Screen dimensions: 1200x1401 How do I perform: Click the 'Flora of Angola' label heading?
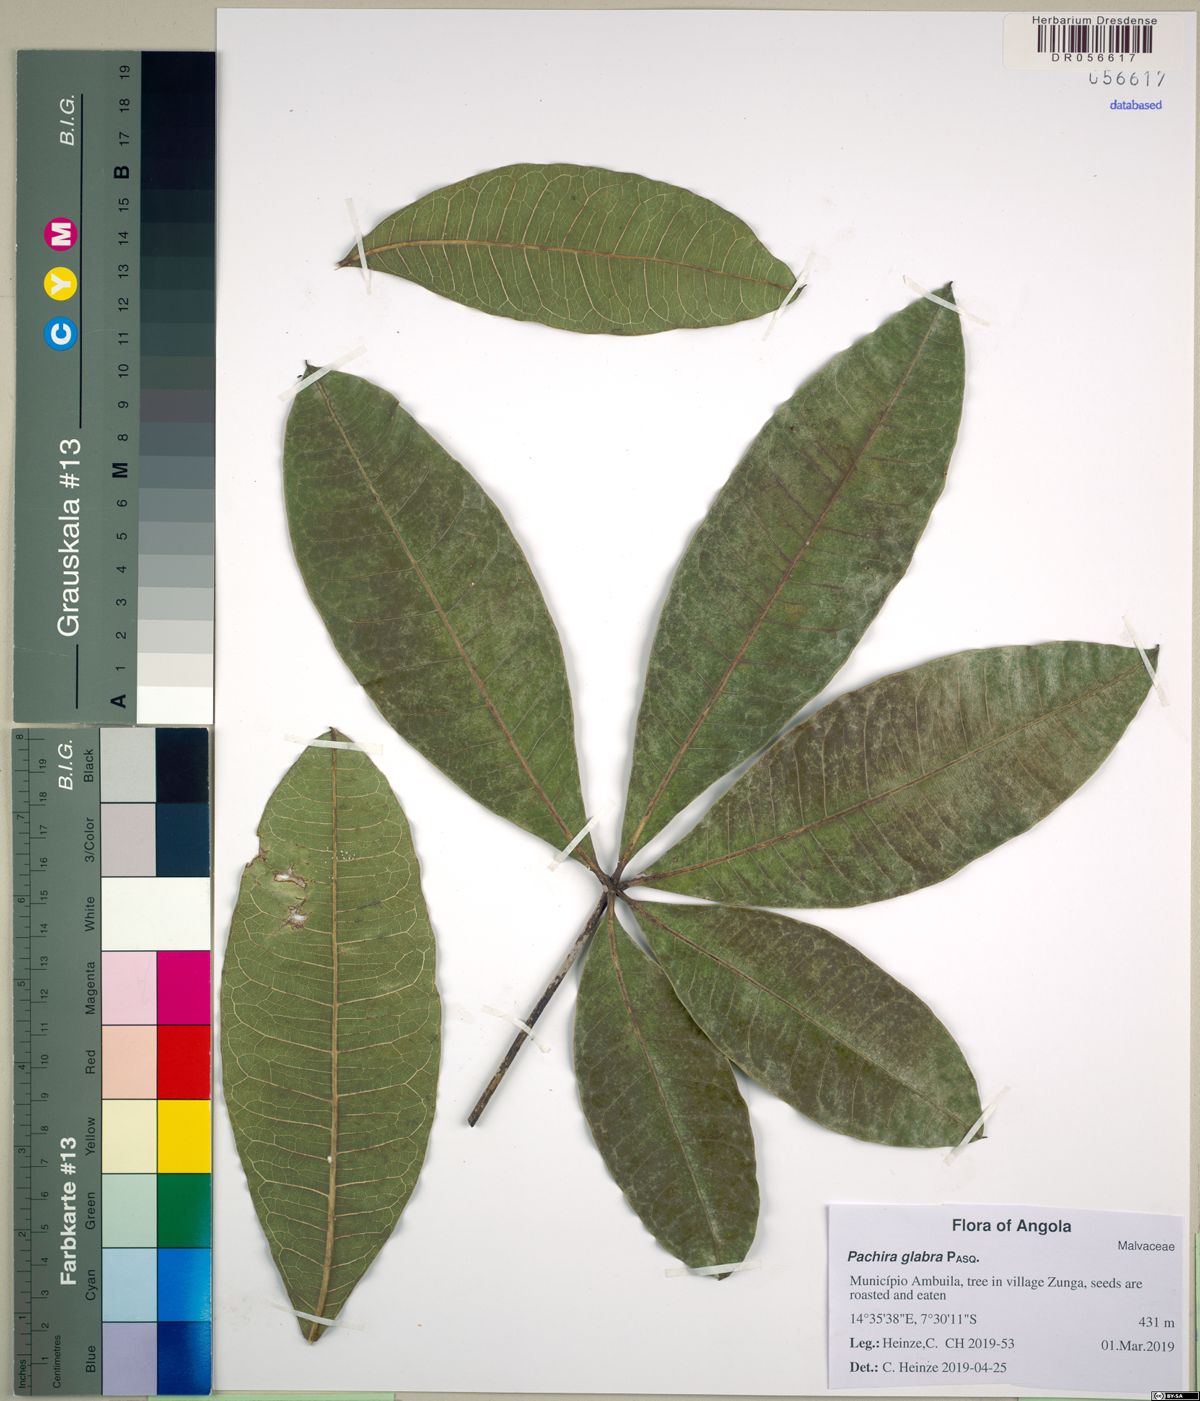click(1011, 1226)
